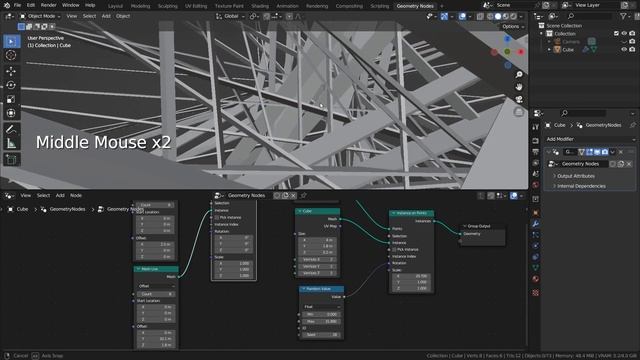The height and width of the screenshot is (360, 640).
Task: Select the 3D Cursor tool
Action: tap(11, 55)
